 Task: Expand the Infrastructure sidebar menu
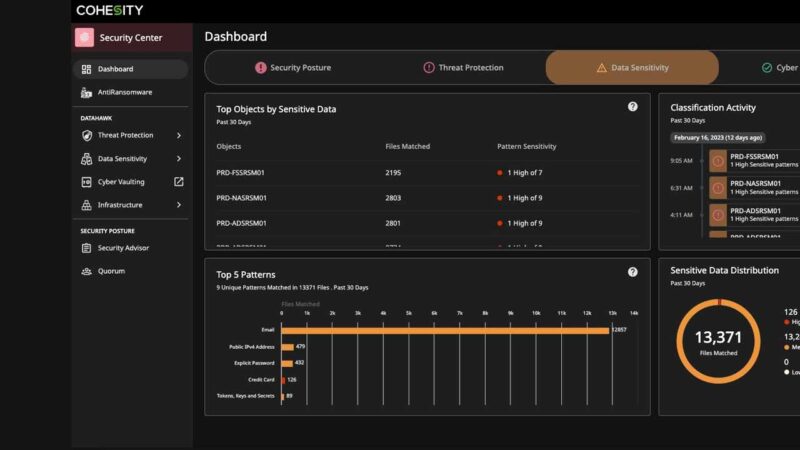[179, 205]
